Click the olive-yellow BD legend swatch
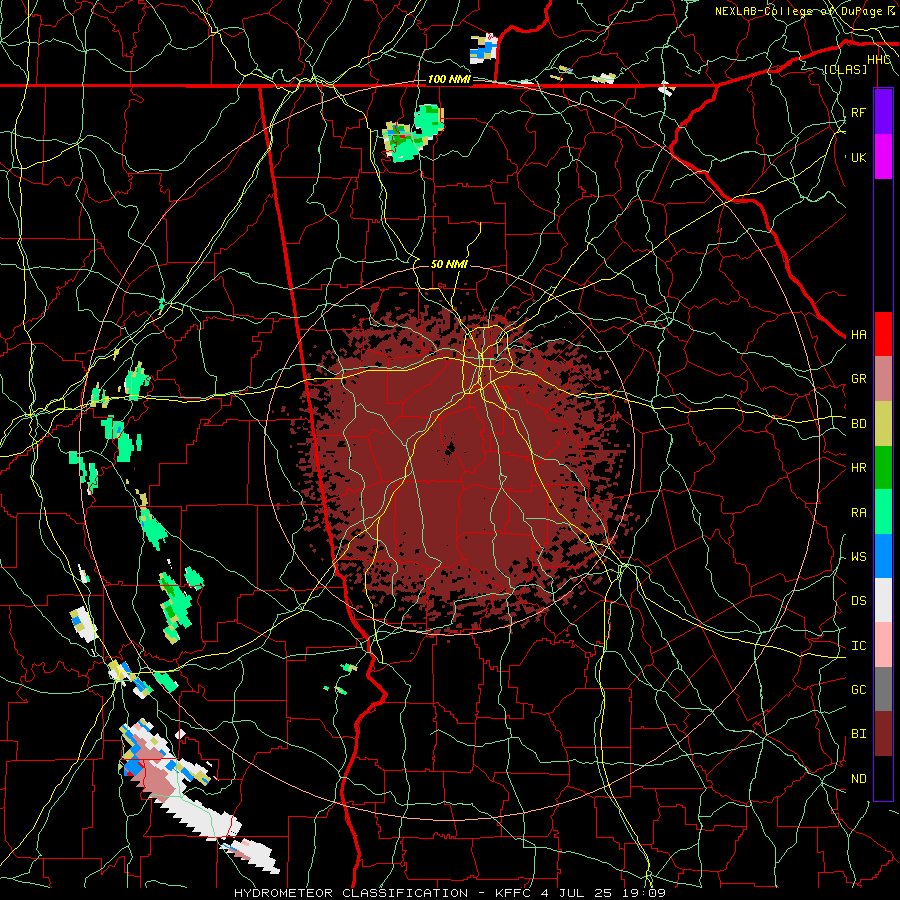The height and width of the screenshot is (900, 900). point(883,424)
